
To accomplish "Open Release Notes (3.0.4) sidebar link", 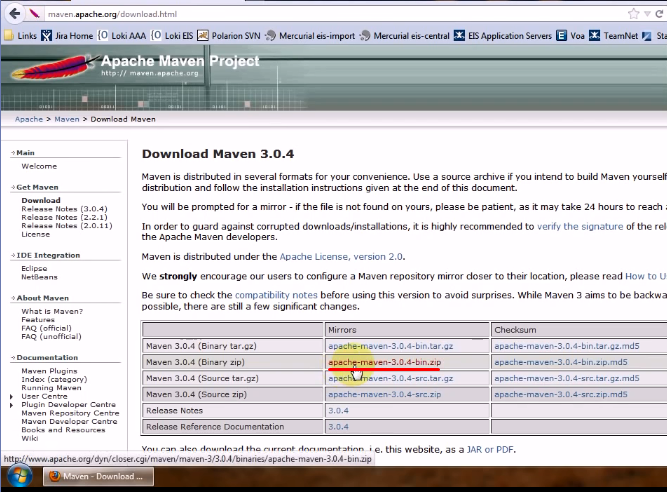I will pyautogui.click(x=64, y=209).
